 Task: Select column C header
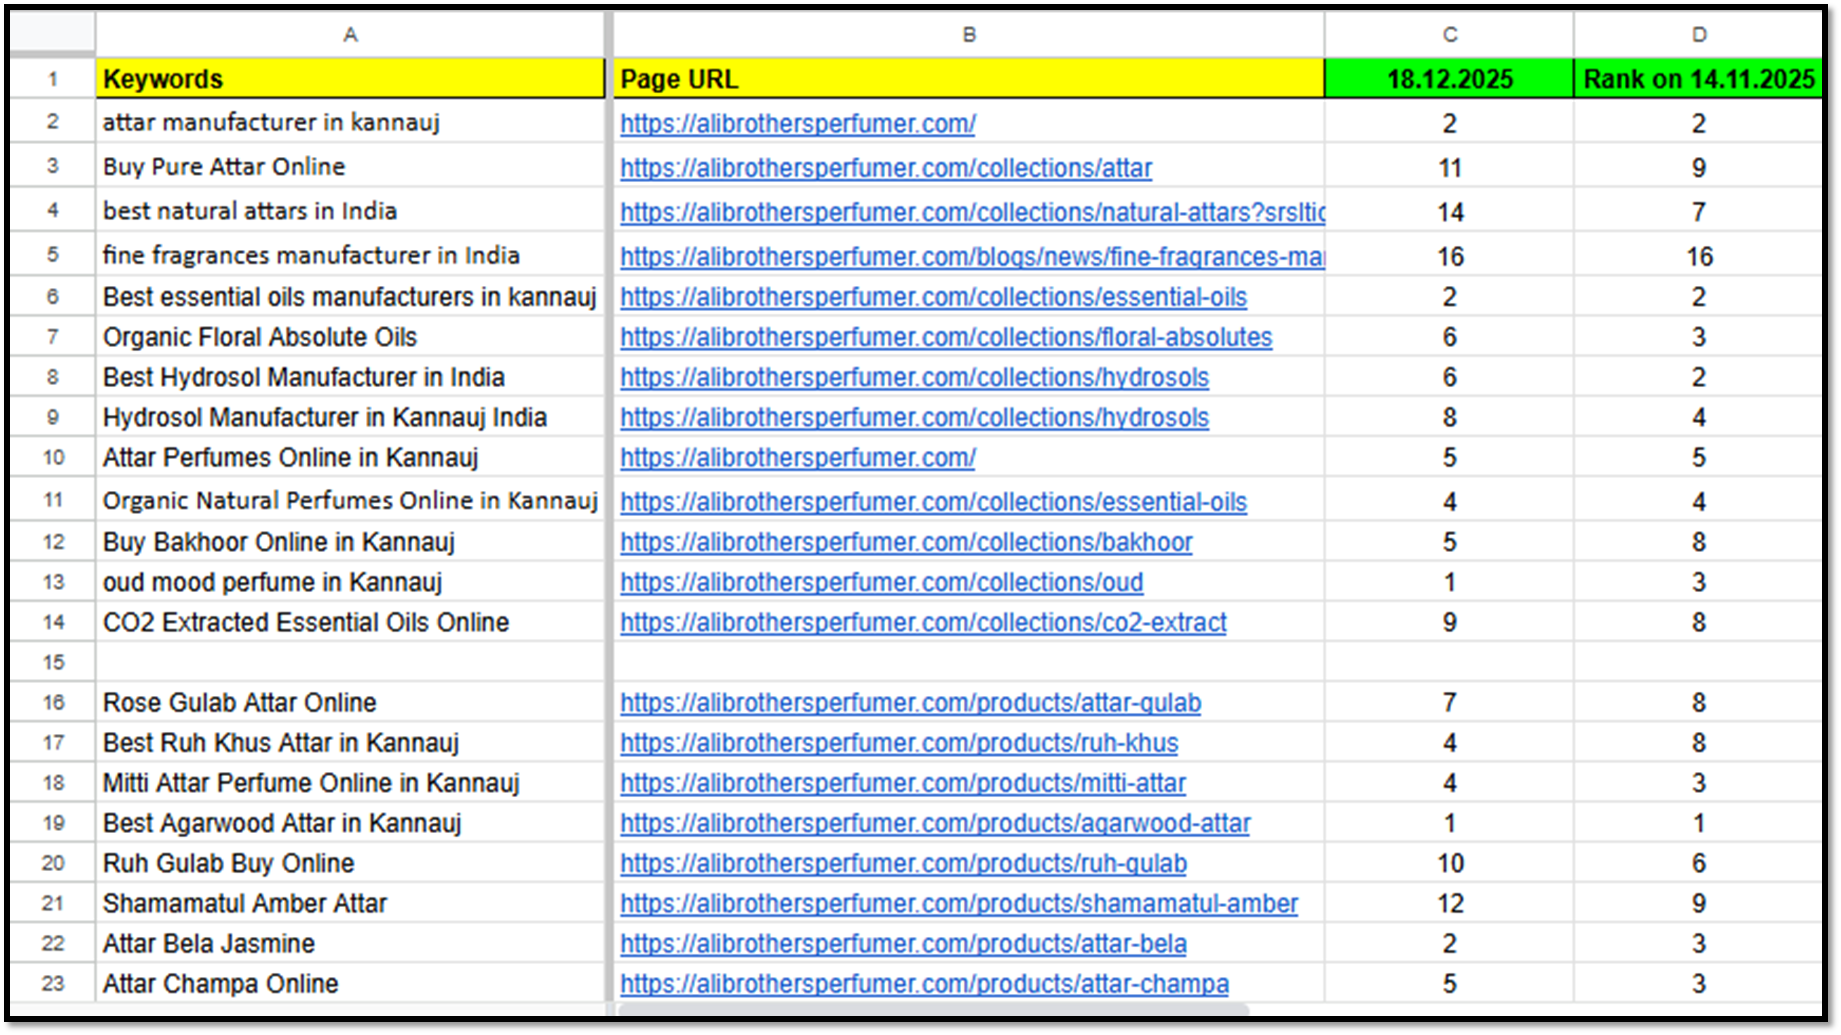1449,35
